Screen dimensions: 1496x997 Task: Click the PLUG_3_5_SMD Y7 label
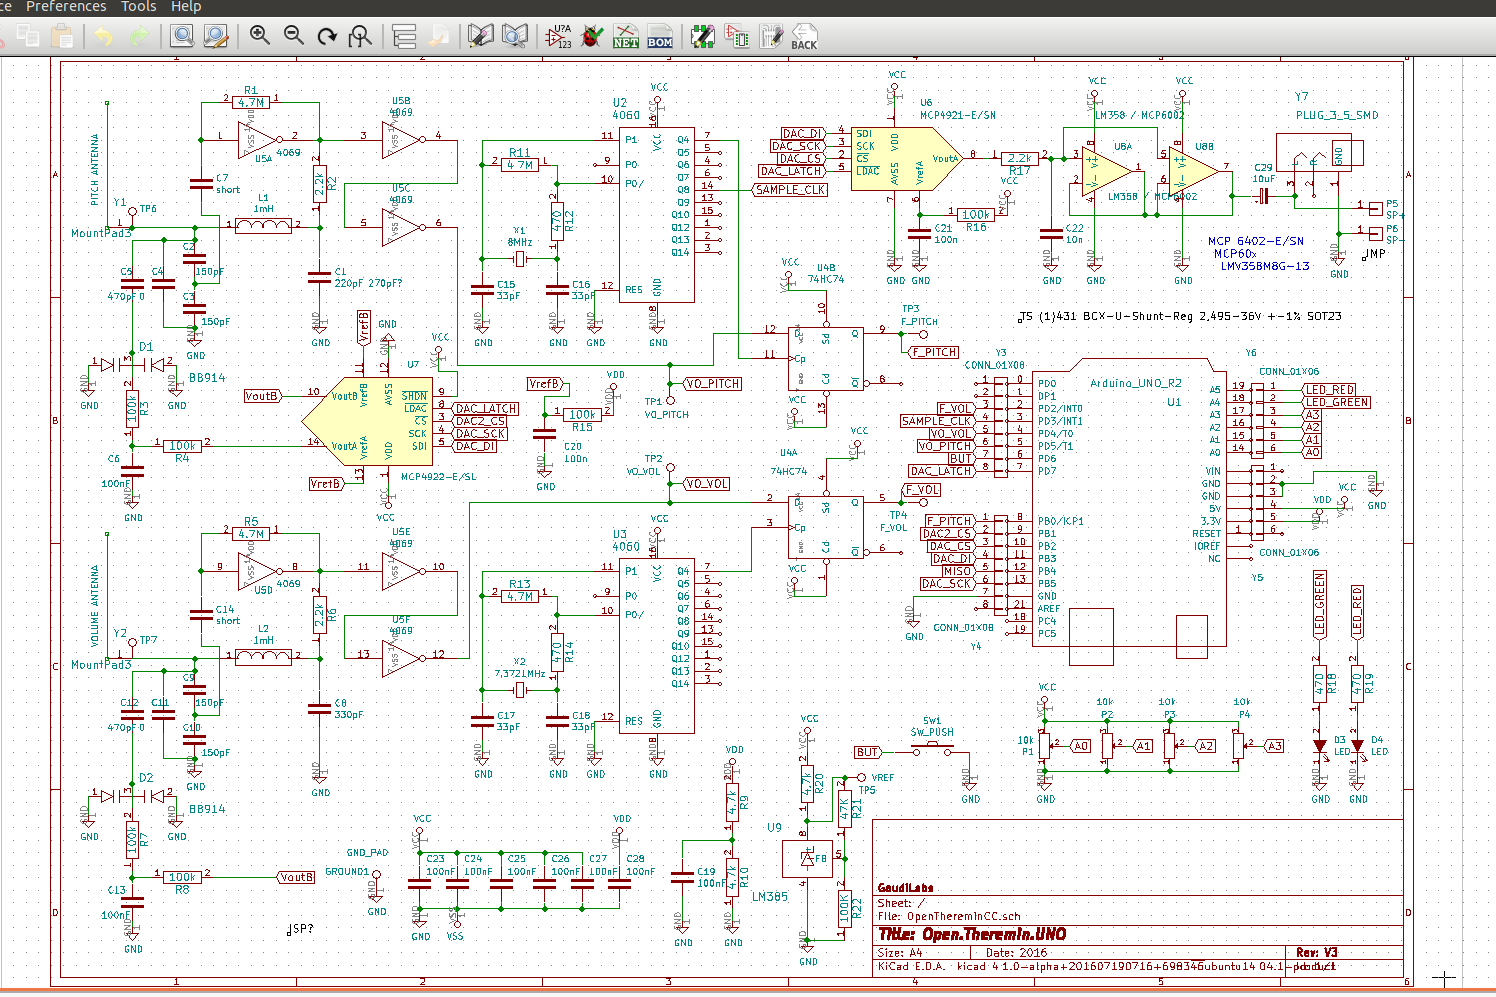coord(1337,115)
